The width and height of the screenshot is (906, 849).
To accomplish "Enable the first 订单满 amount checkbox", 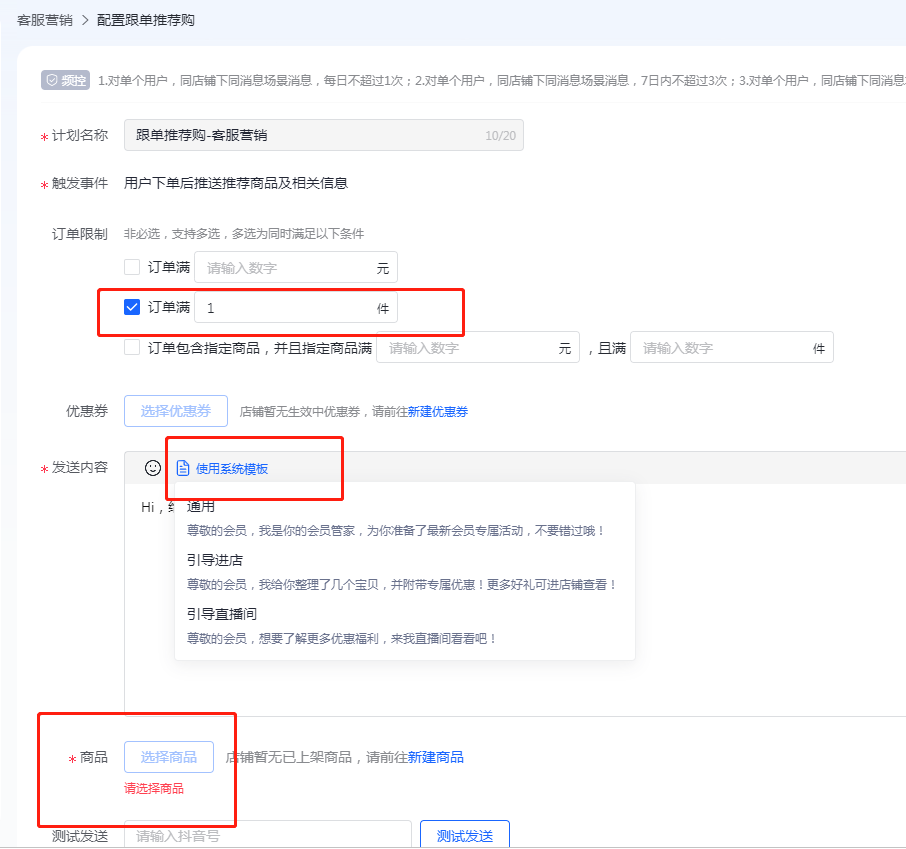I will 130,267.
